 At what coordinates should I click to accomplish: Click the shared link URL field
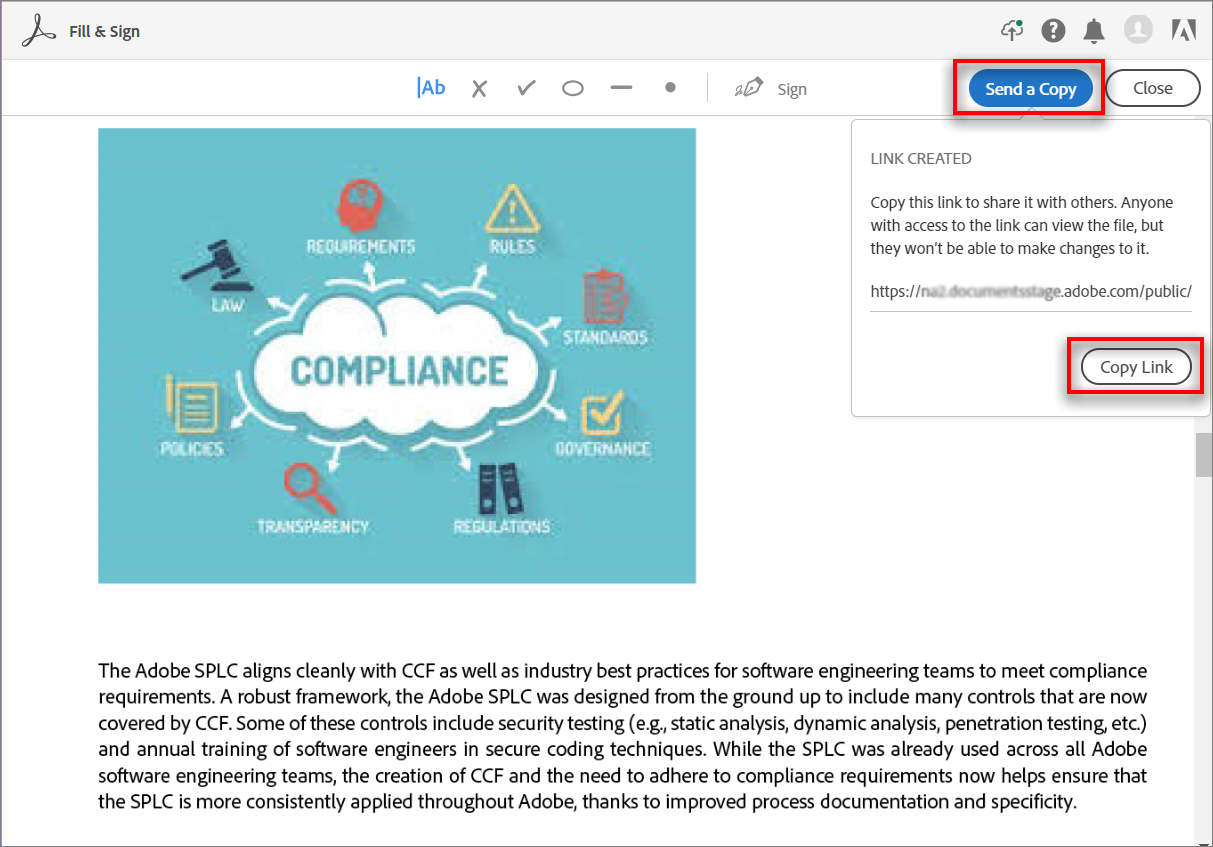click(1031, 292)
